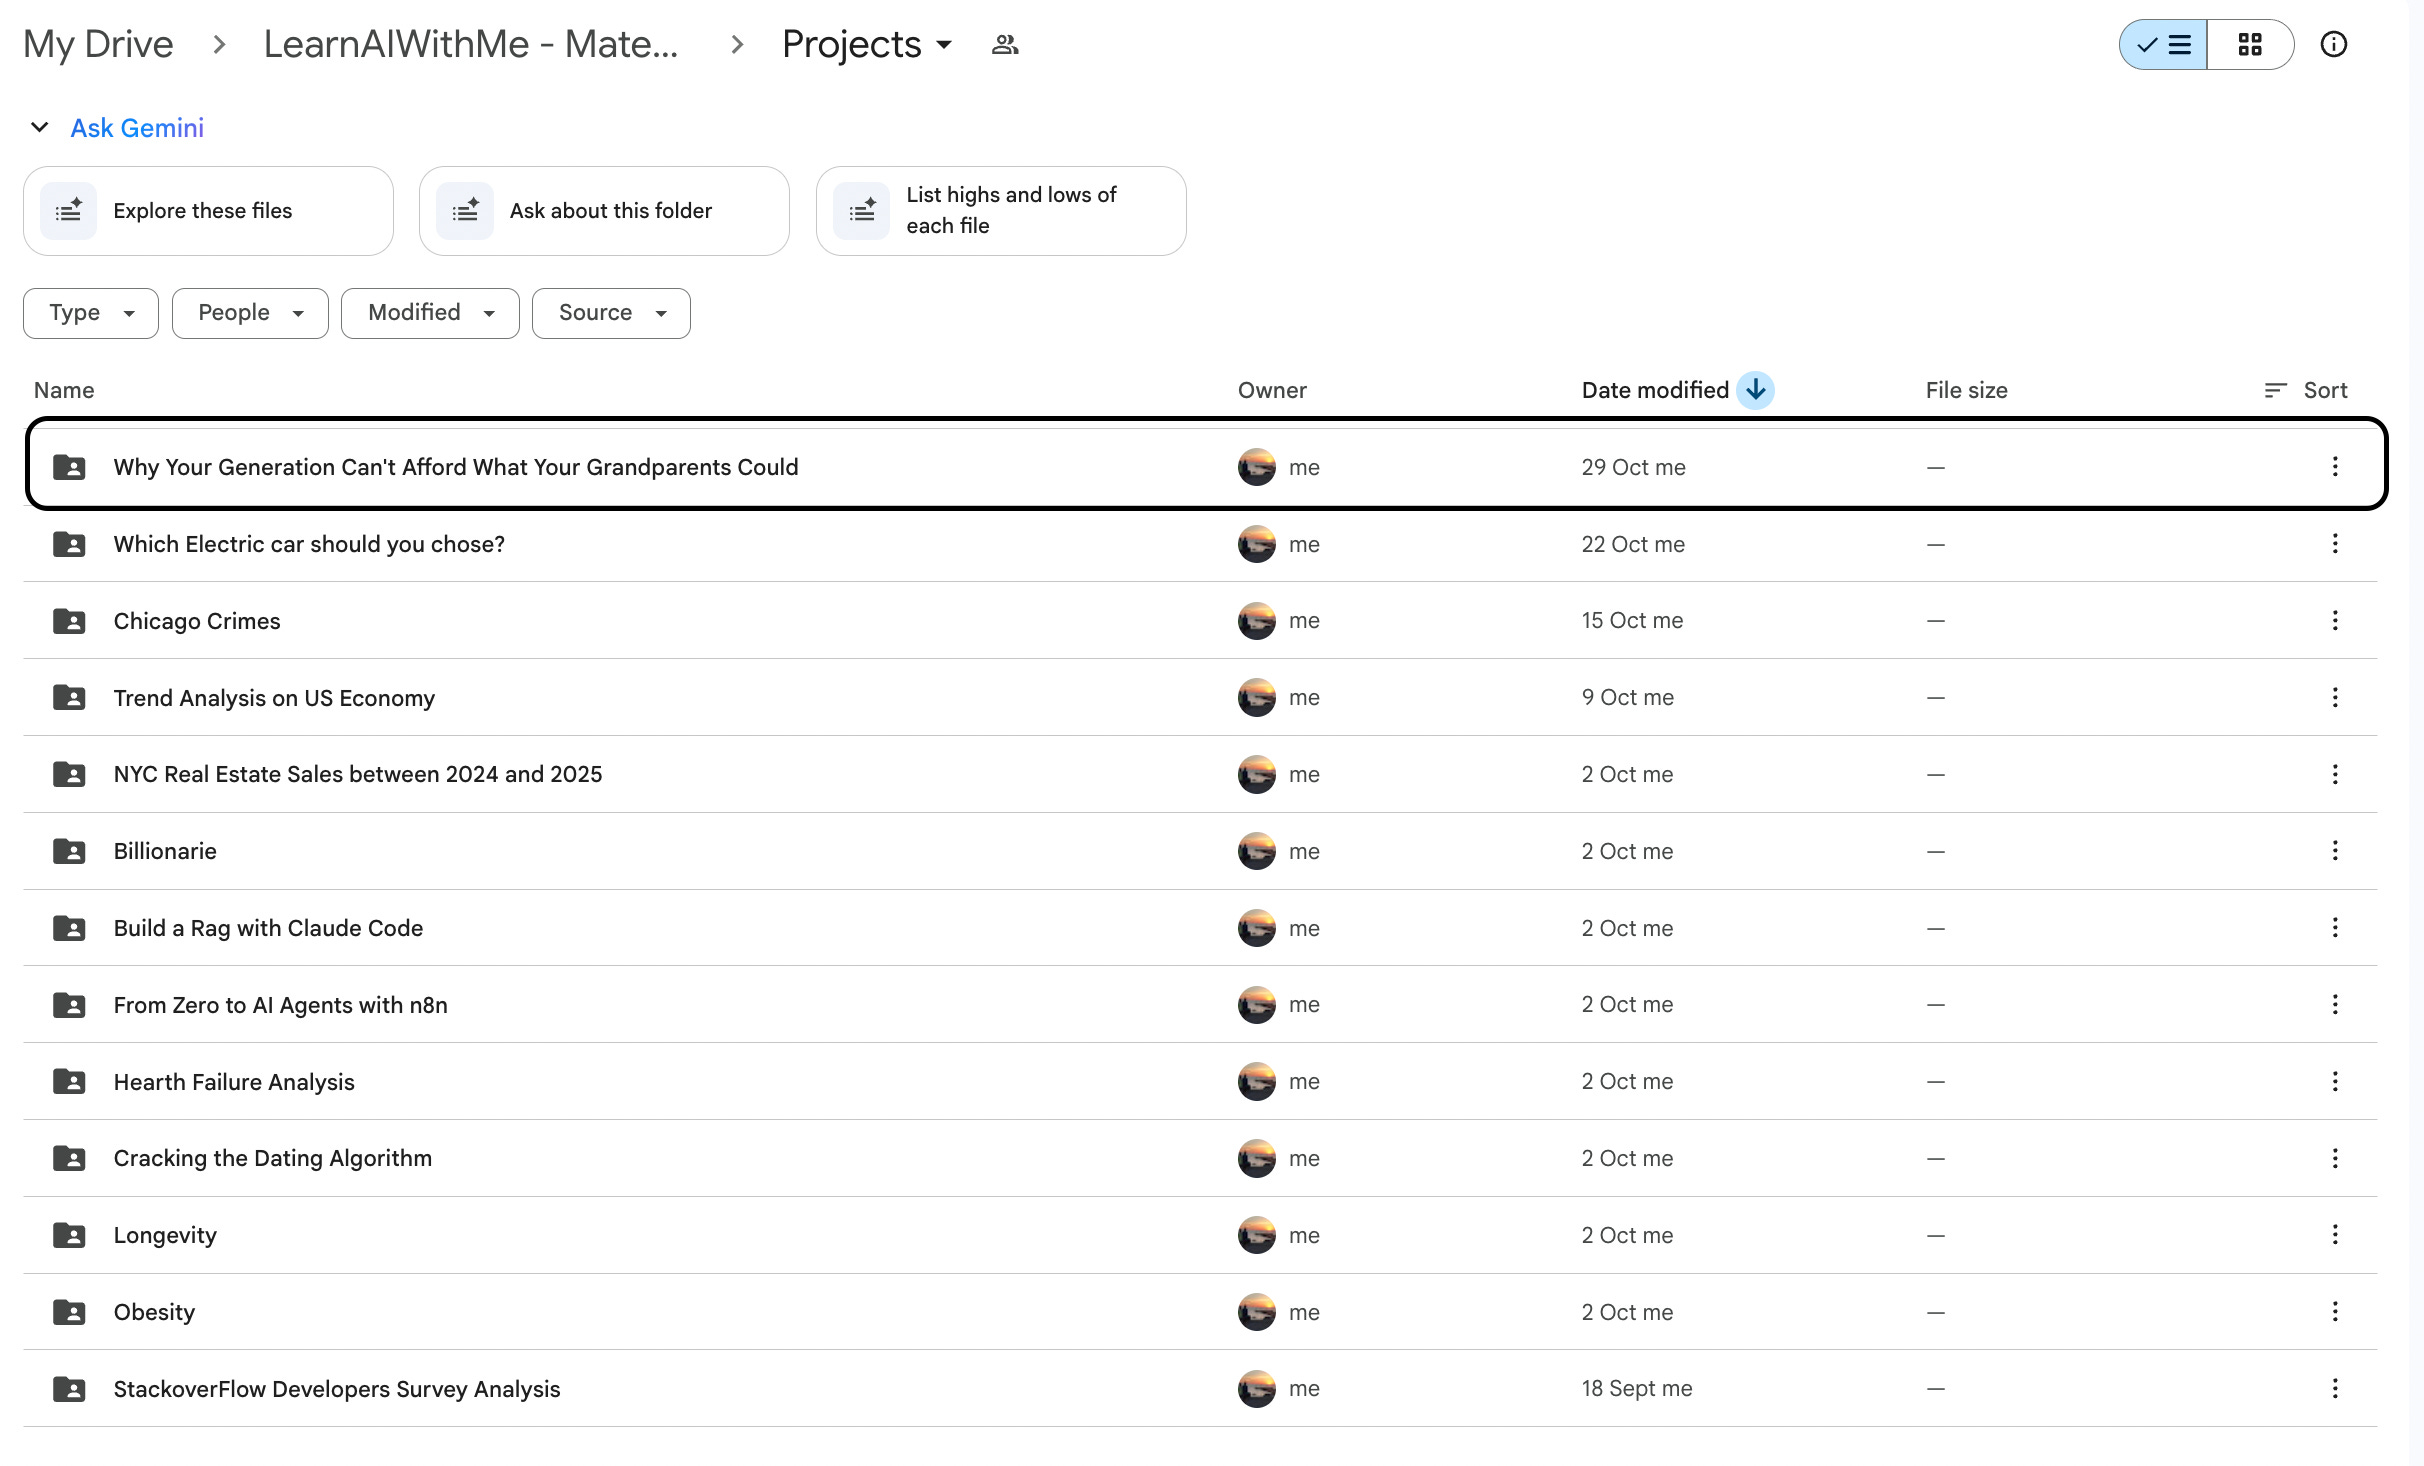Image resolution: width=2424 pixels, height=1466 pixels.
Task: Click the Sort button
Action: pos(2306,390)
